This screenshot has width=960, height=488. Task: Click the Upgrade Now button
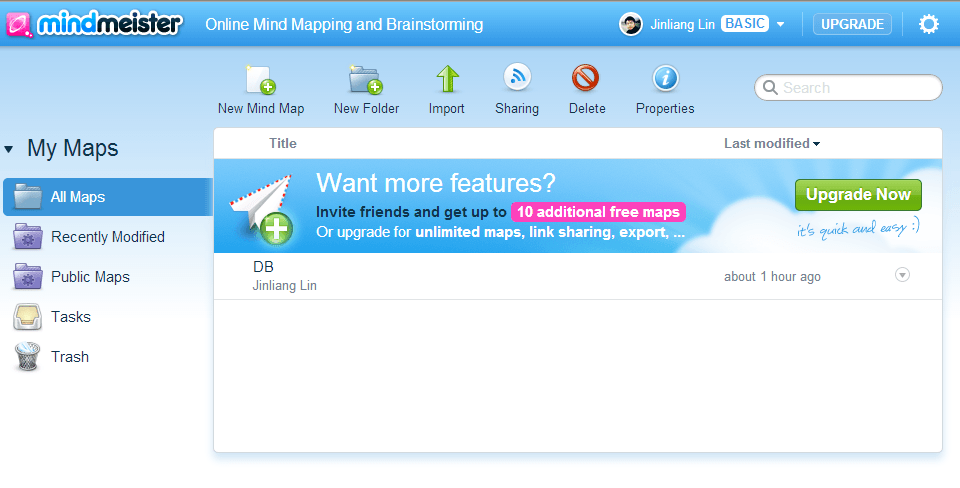click(858, 195)
